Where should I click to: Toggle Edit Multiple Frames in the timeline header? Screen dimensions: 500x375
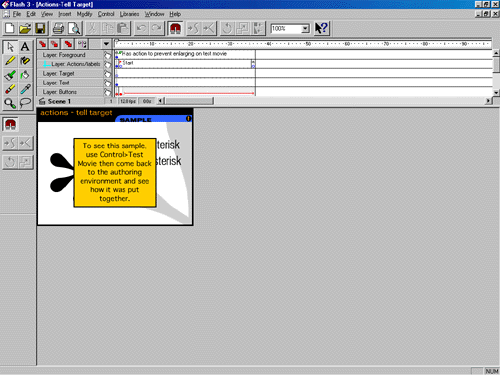click(68, 44)
